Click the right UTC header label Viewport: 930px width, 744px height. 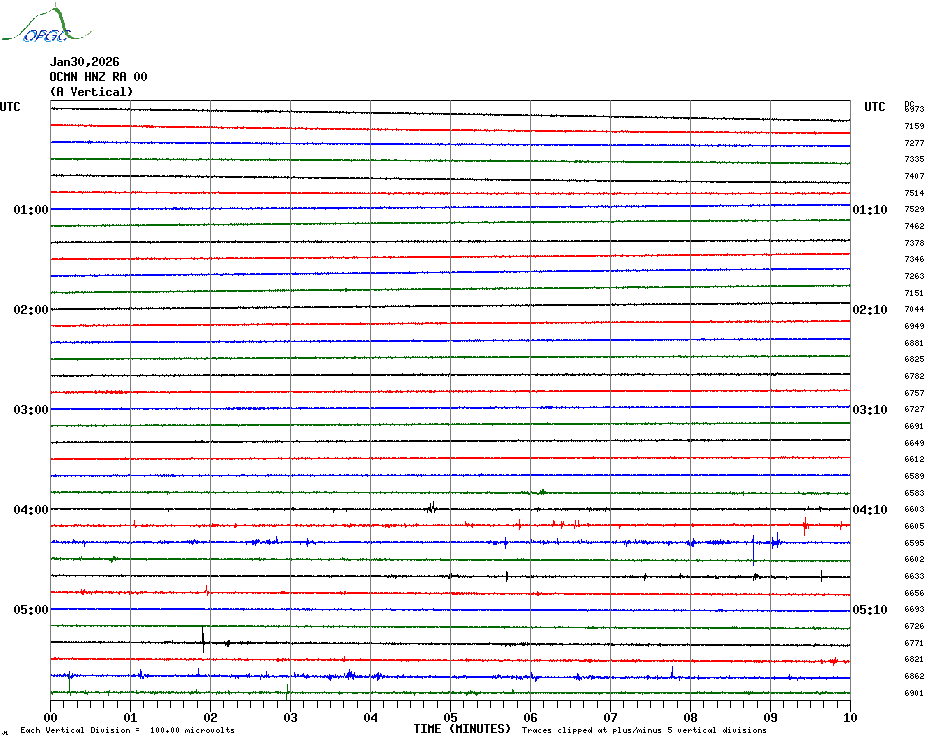pos(874,107)
